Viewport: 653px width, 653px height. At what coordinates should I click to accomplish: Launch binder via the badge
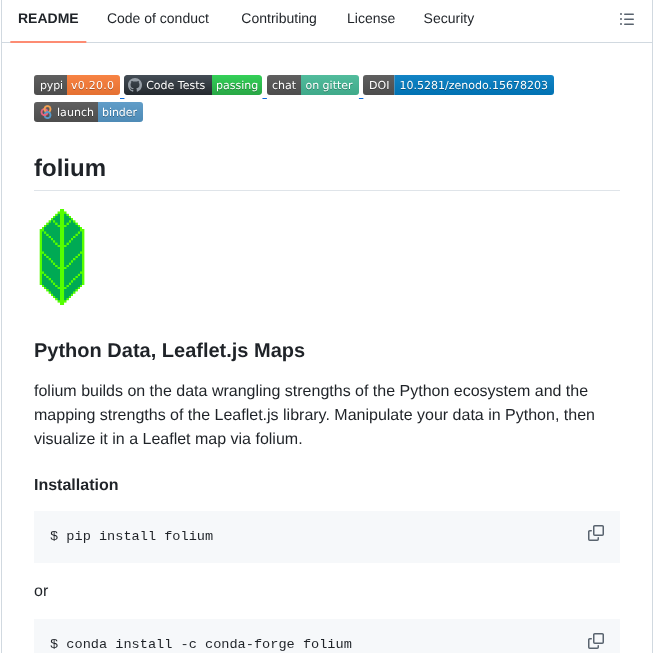pos(88,112)
